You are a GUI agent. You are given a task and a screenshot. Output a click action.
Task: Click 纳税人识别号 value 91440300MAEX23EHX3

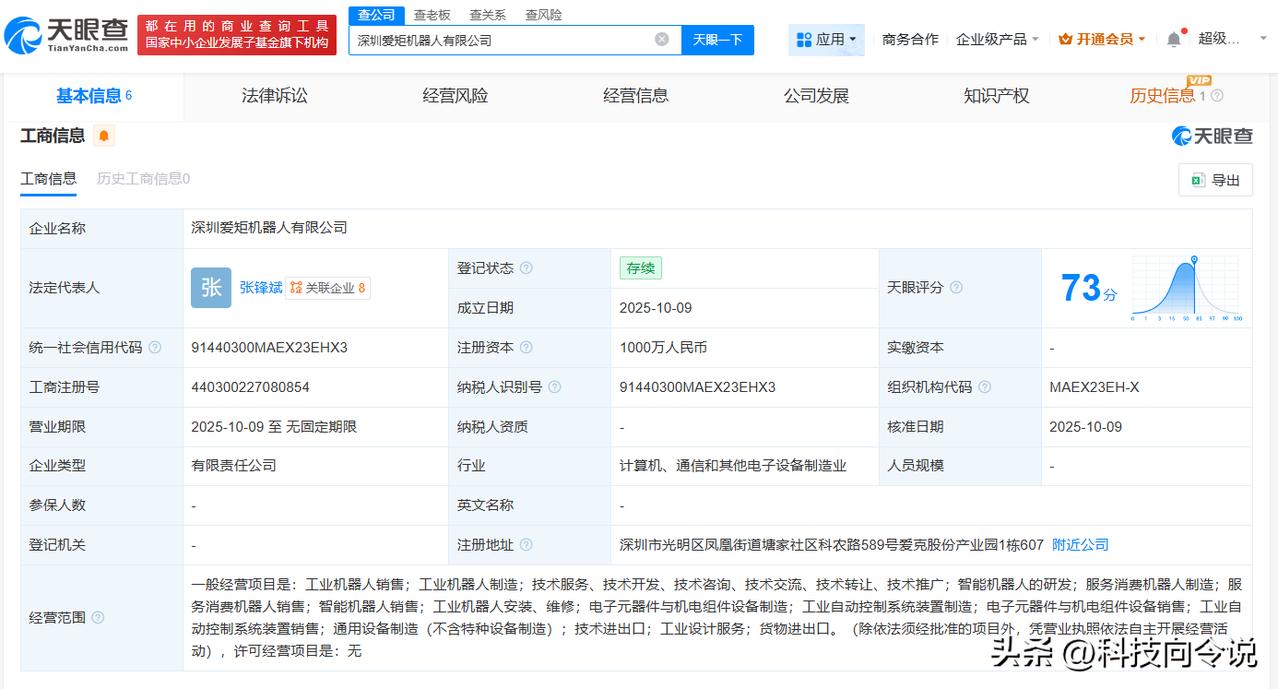[697, 387]
